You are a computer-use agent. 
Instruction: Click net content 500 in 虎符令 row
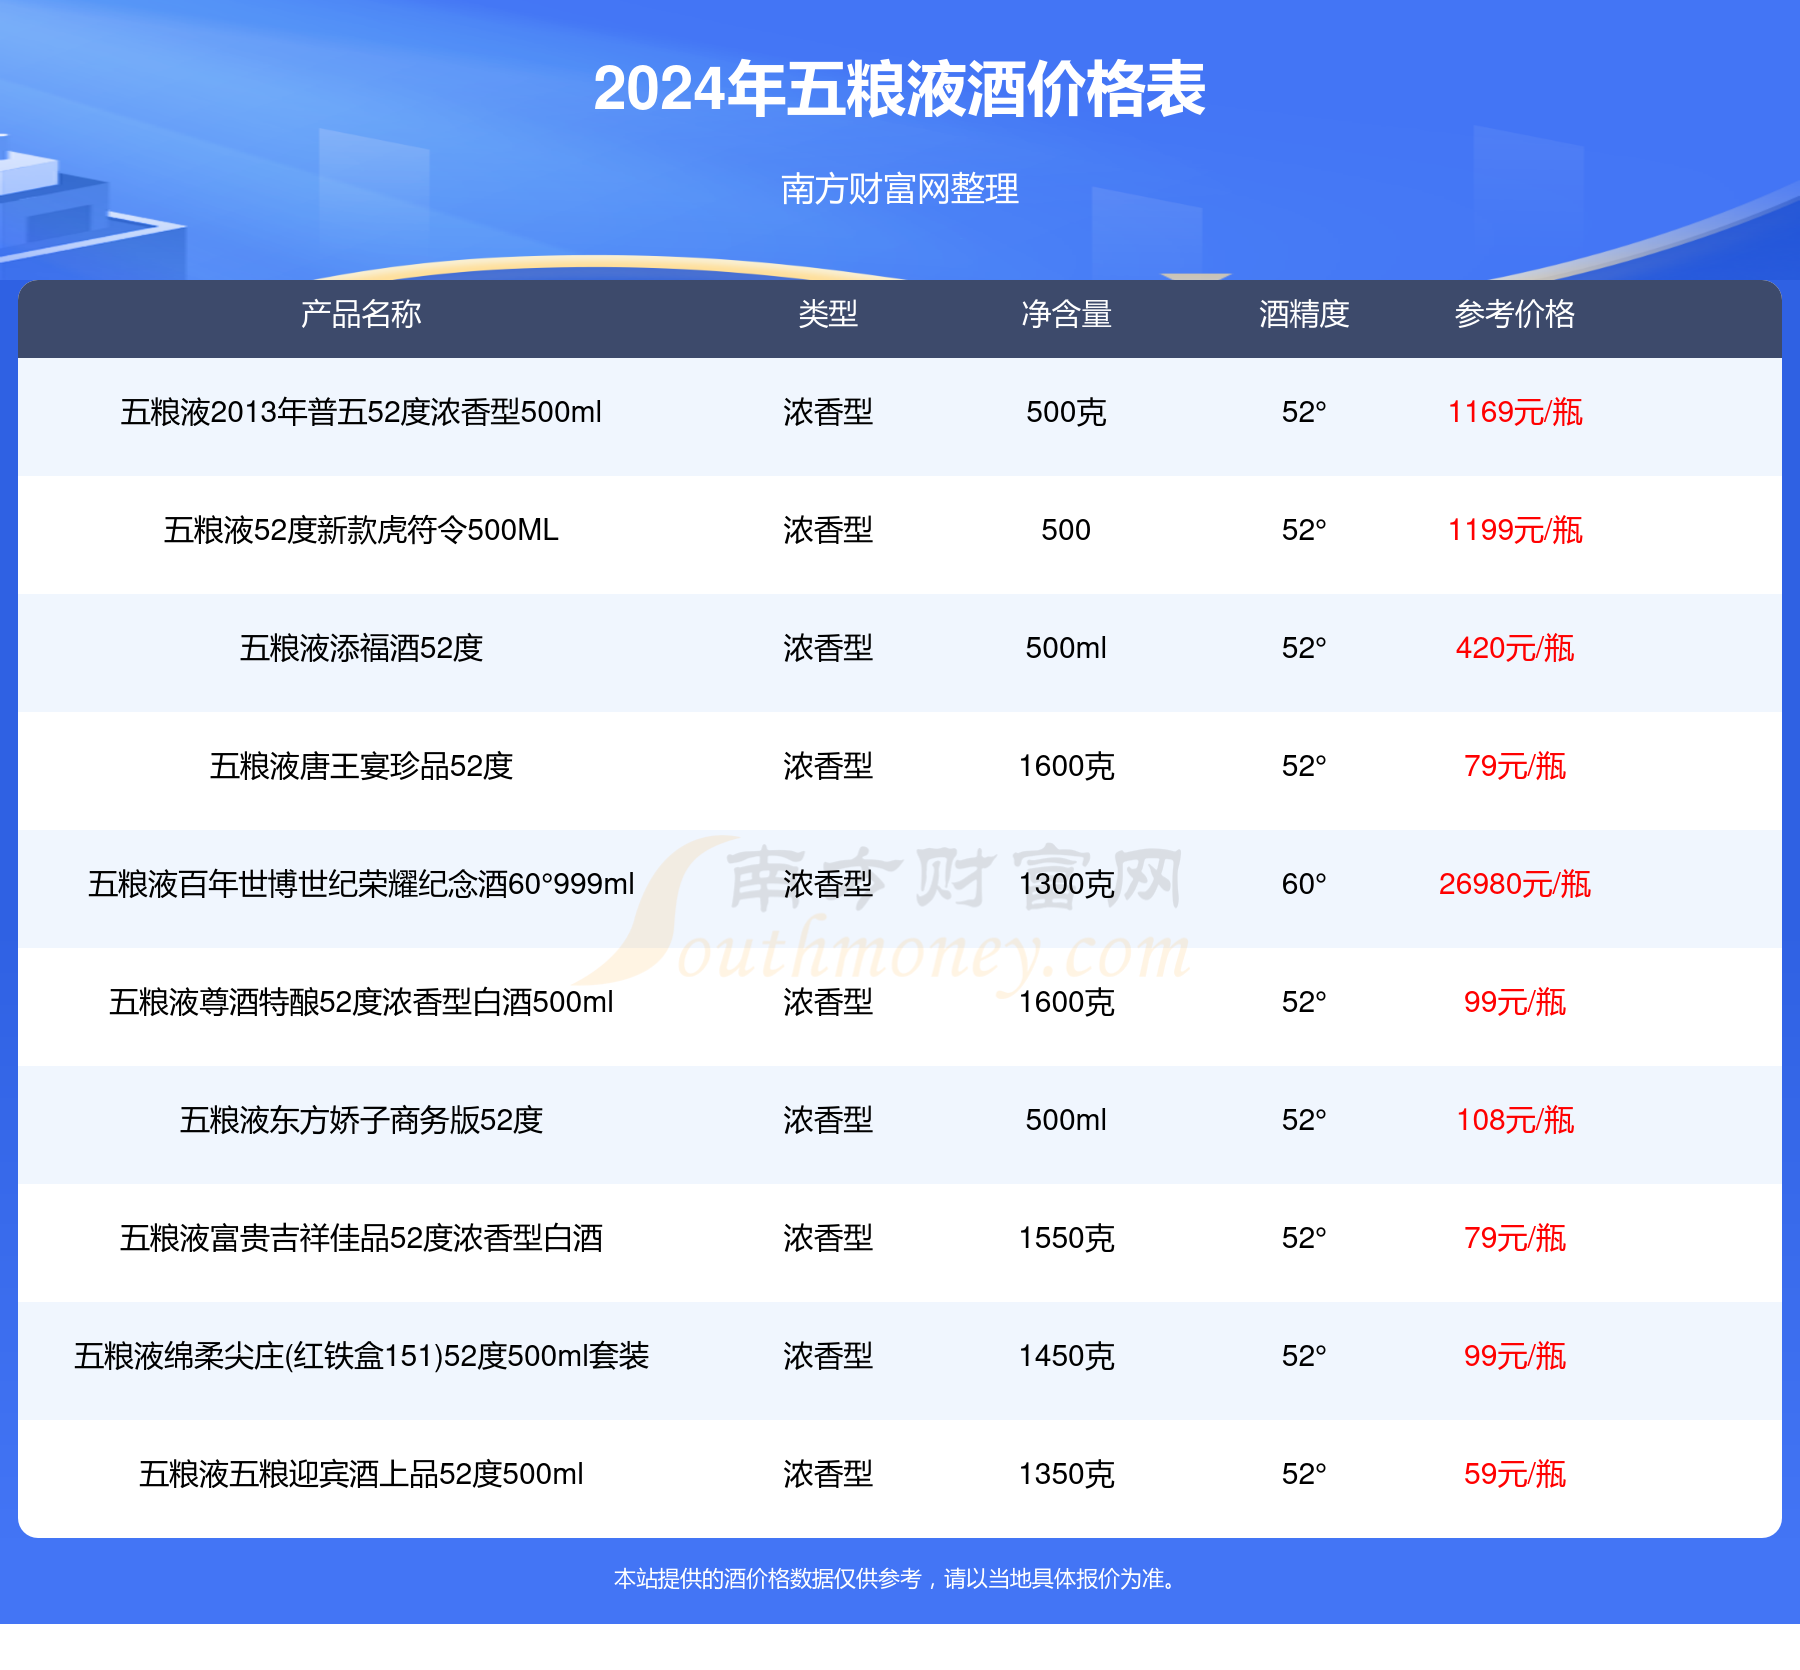(x=1066, y=530)
